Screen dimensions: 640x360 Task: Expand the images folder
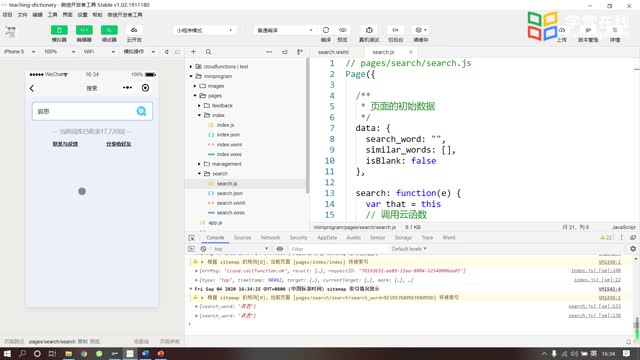tap(195, 86)
